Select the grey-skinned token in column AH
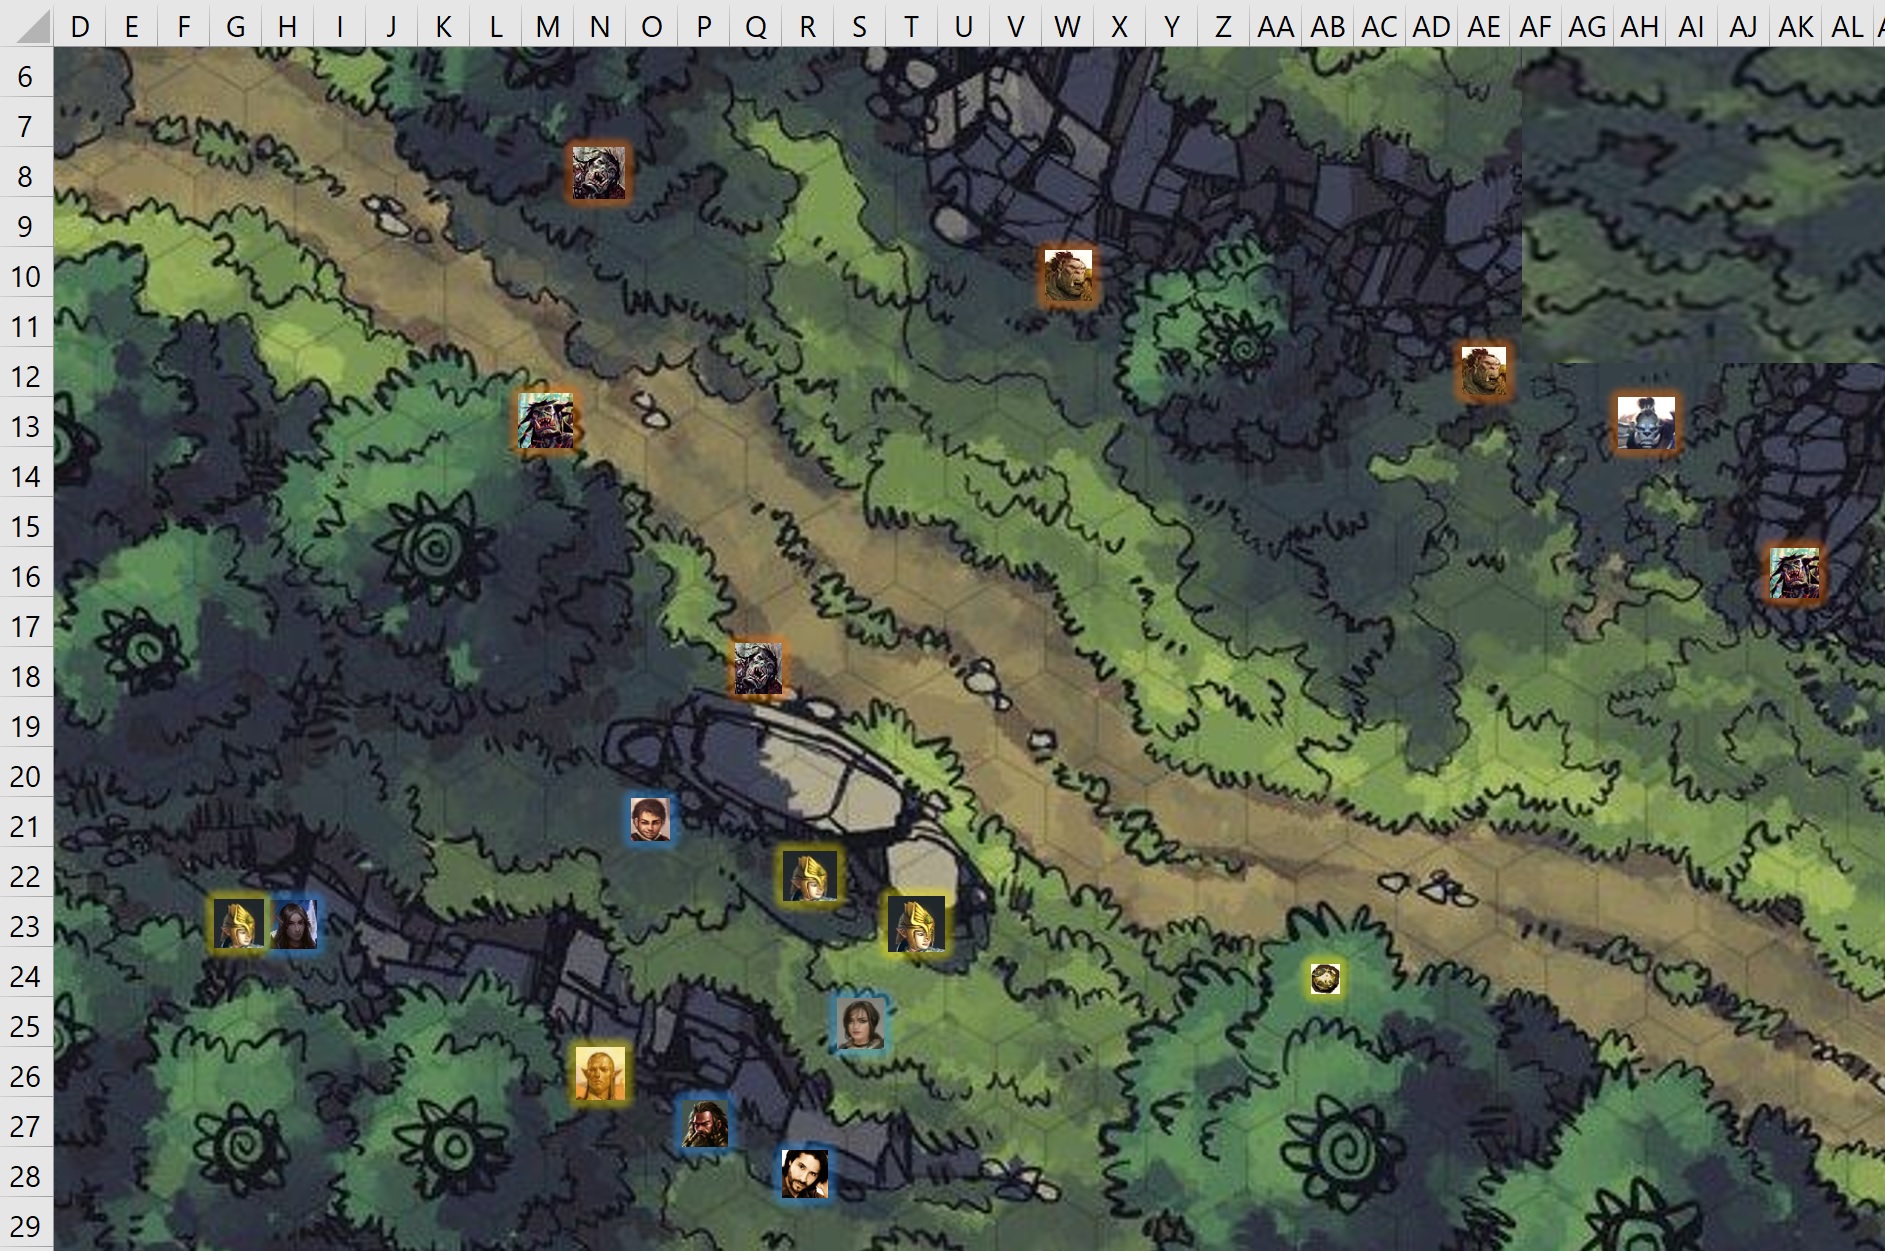 (1645, 422)
